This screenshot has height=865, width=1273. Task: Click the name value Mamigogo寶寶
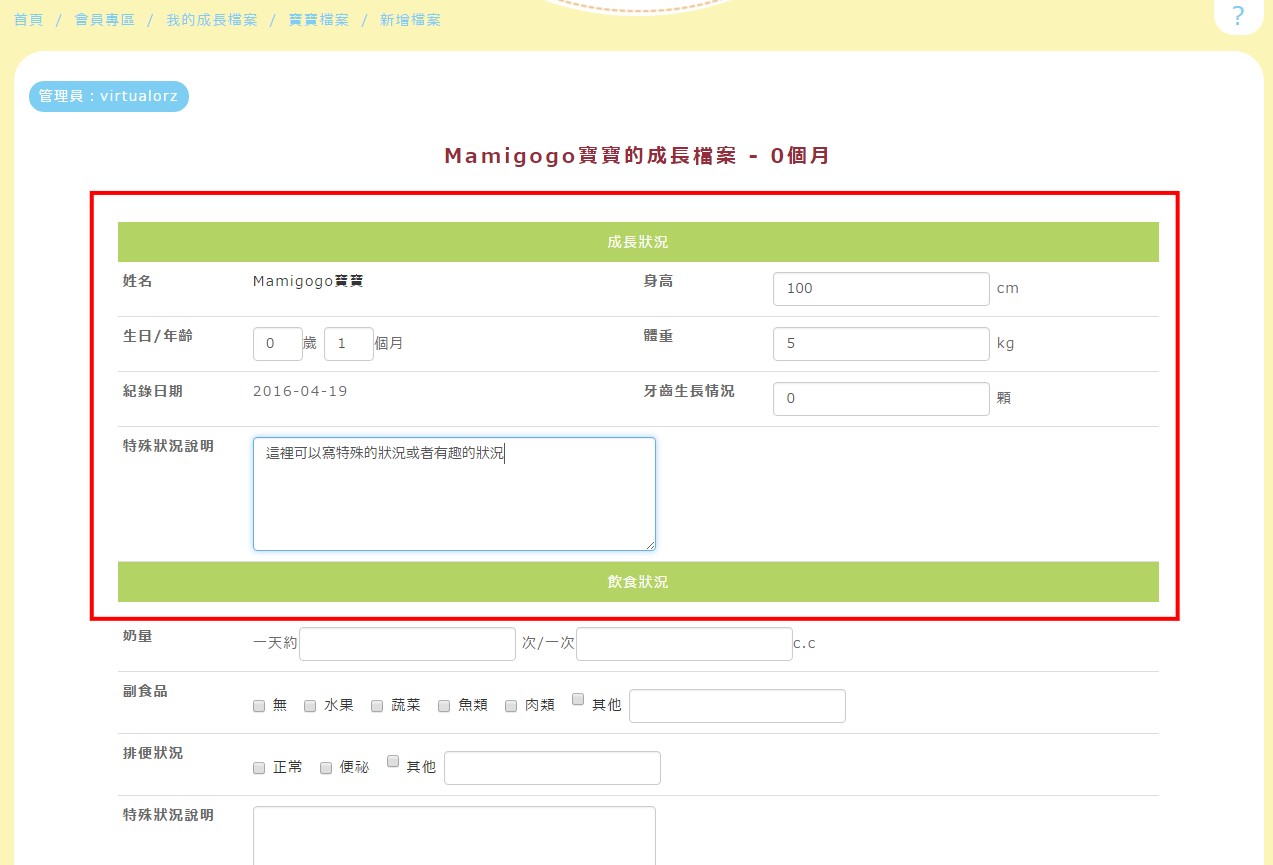[x=308, y=281]
